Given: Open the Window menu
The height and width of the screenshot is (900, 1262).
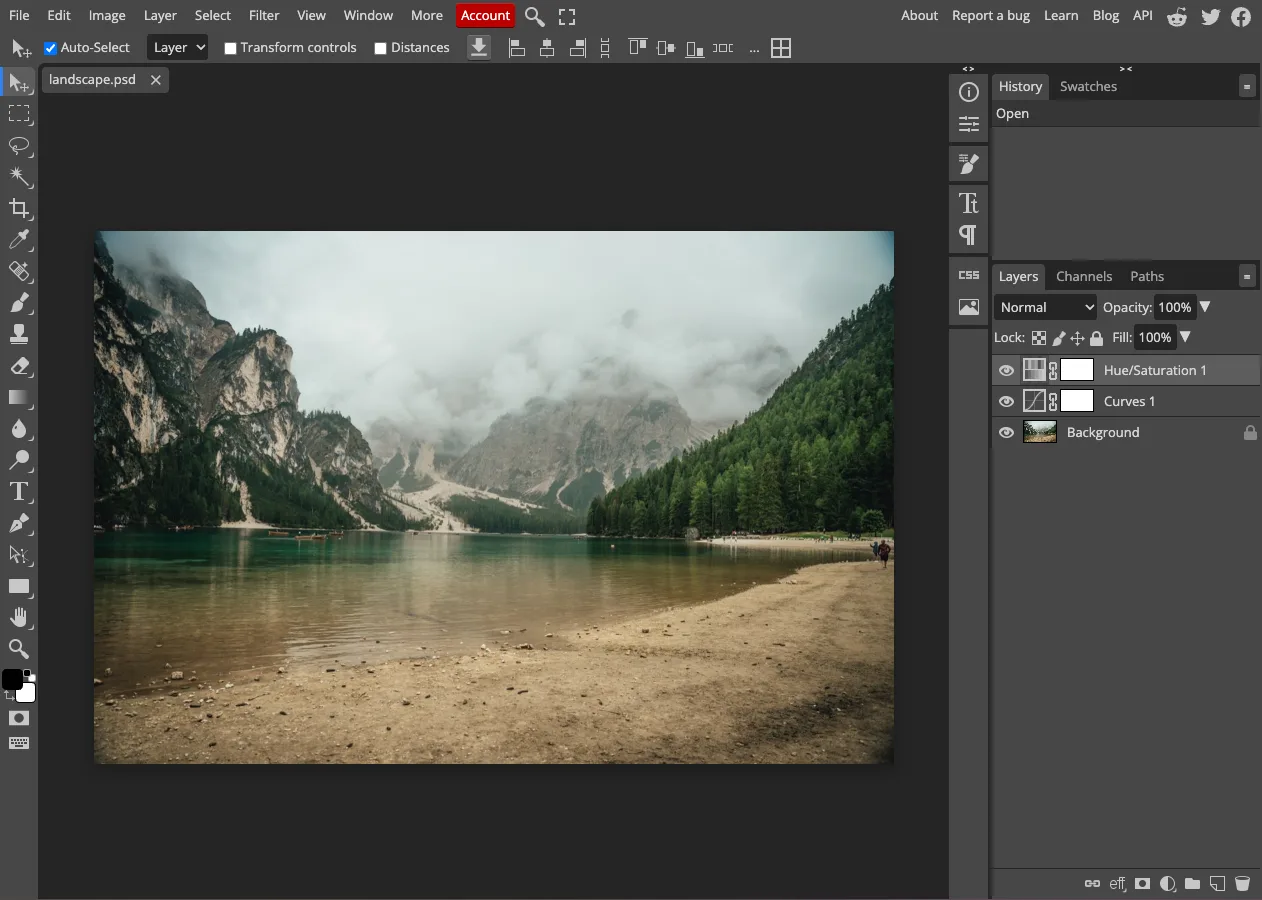Looking at the screenshot, I should 368,15.
